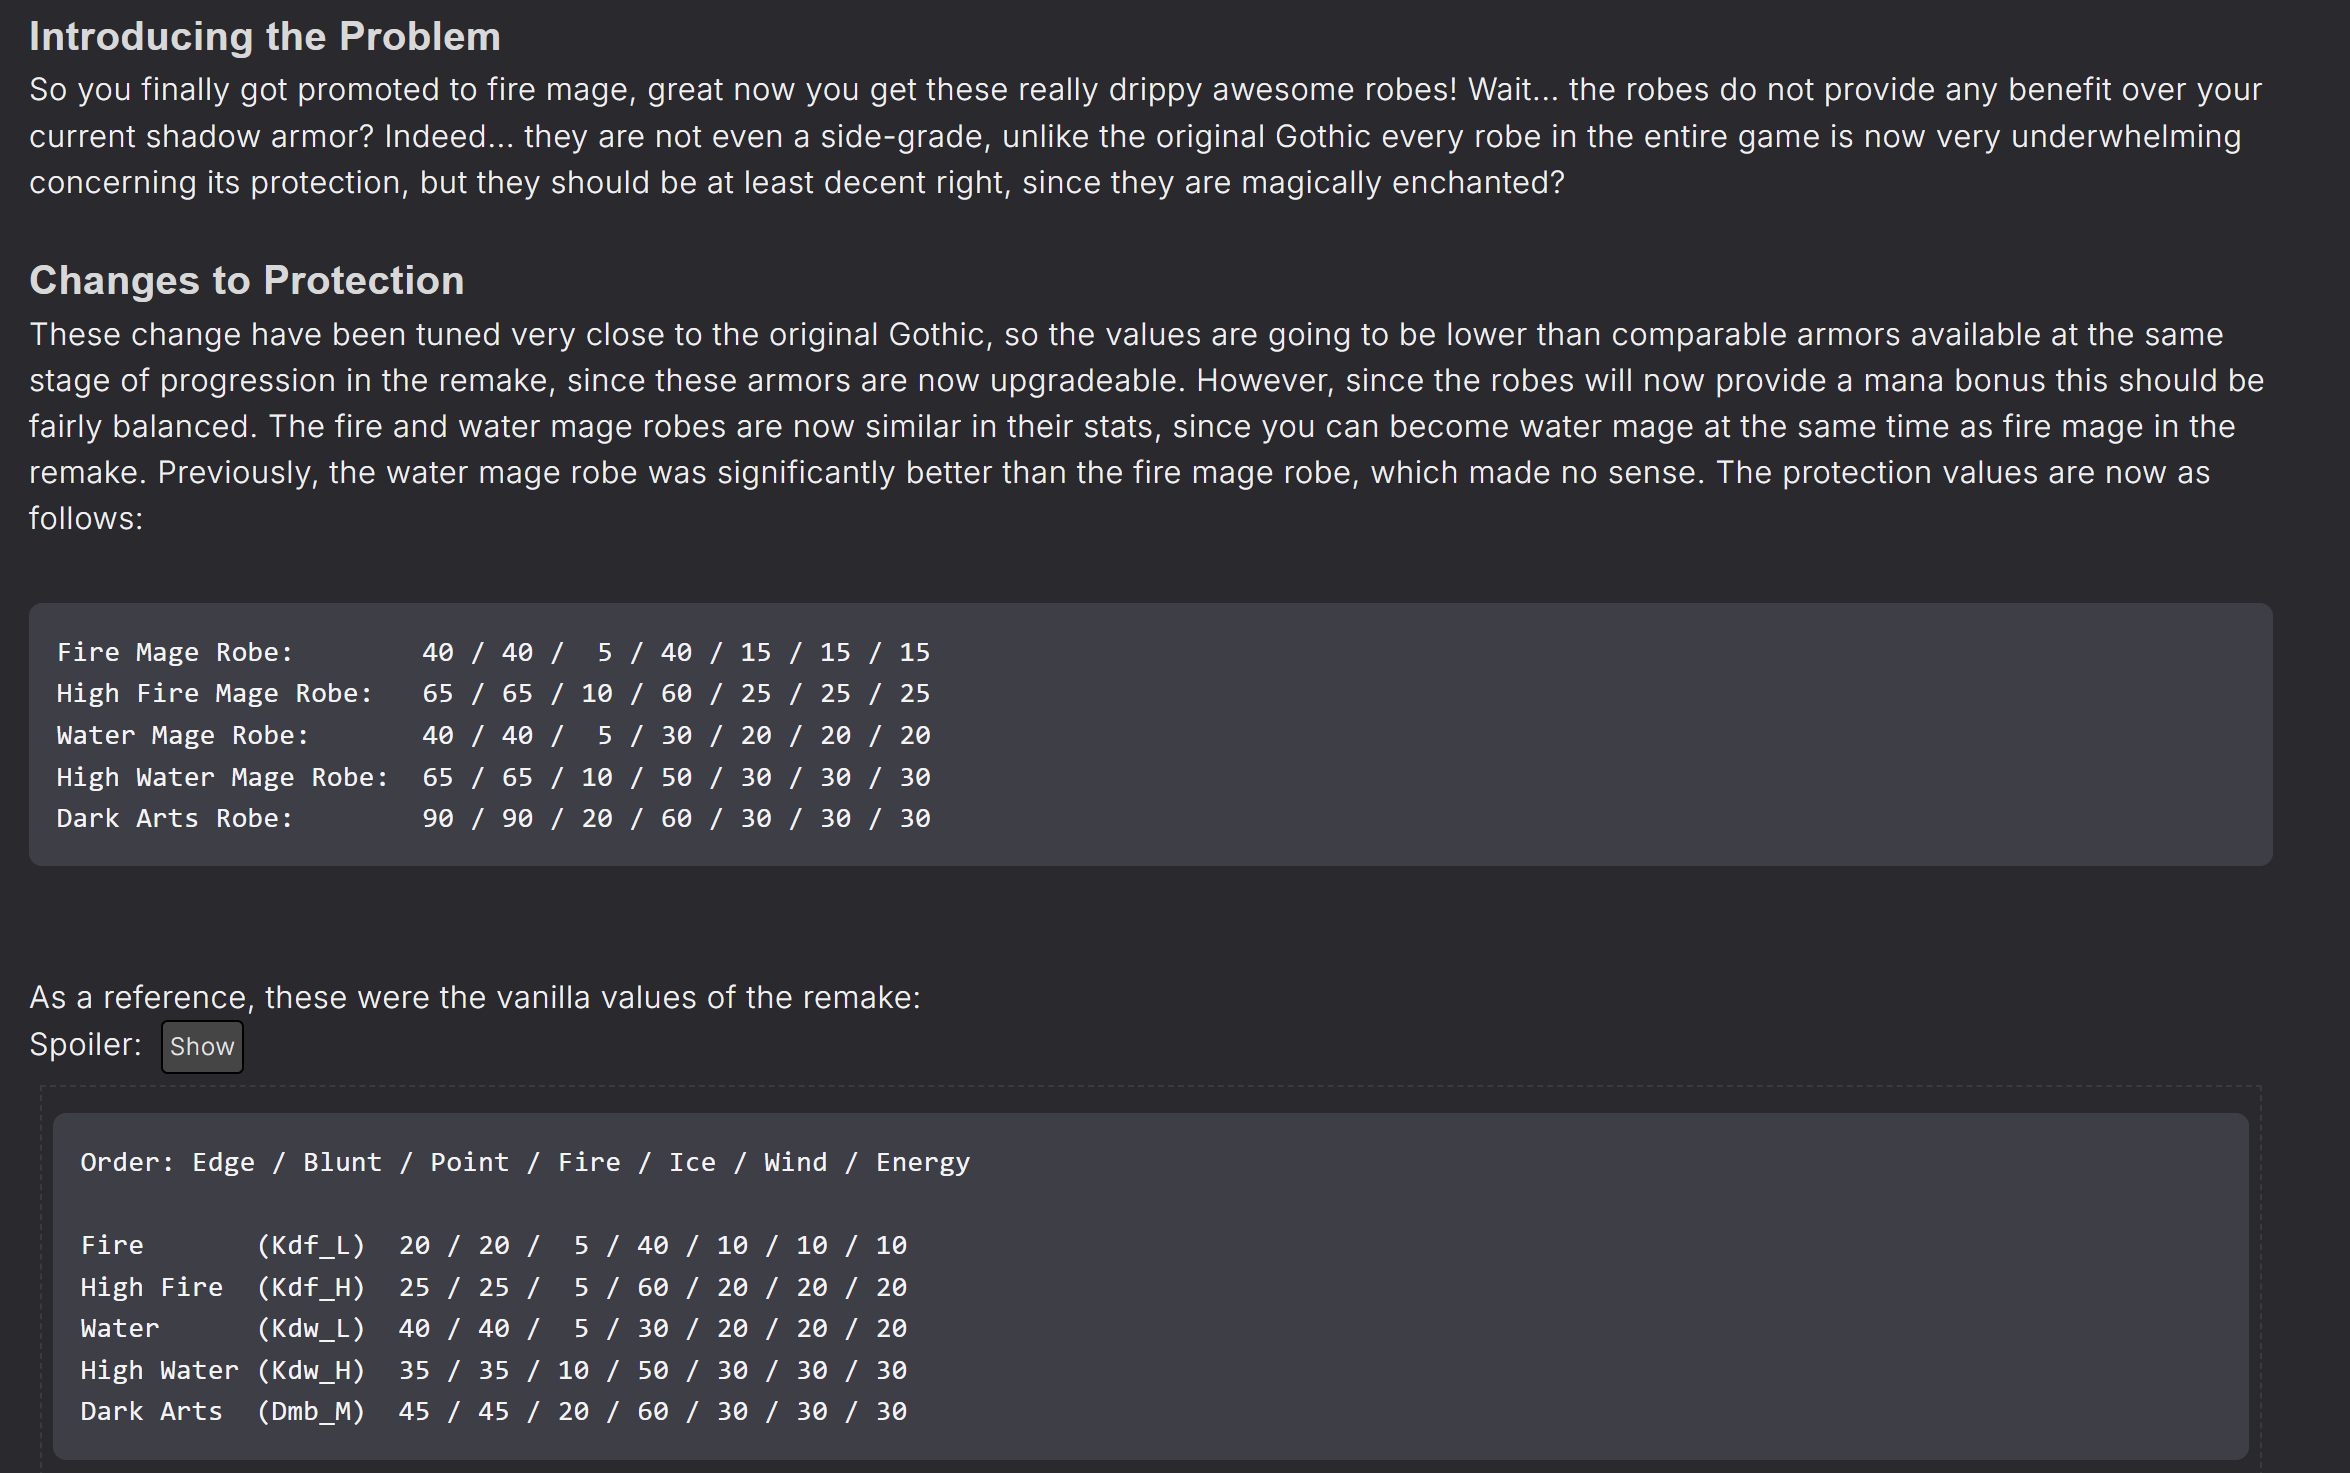Click inside the new protection values code block
This screenshot has height=1473, width=2350.
tap(1150, 734)
